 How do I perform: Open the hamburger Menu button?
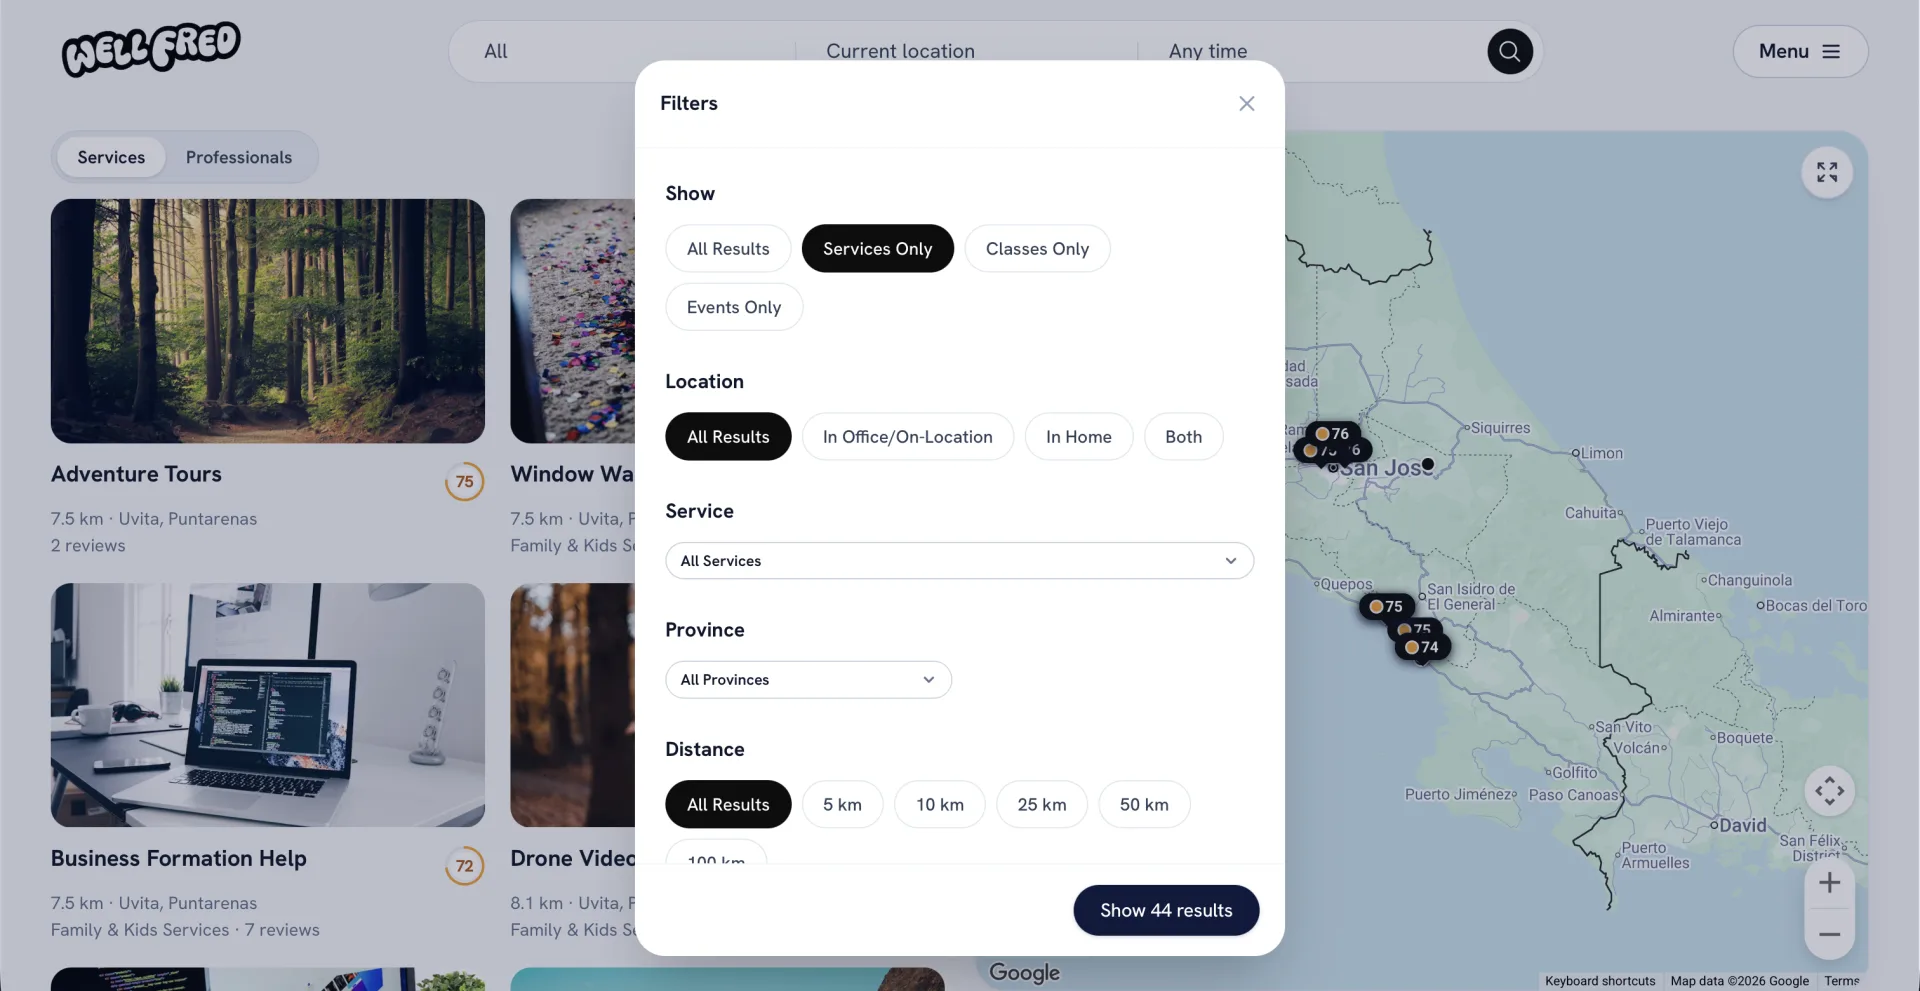[1800, 51]
